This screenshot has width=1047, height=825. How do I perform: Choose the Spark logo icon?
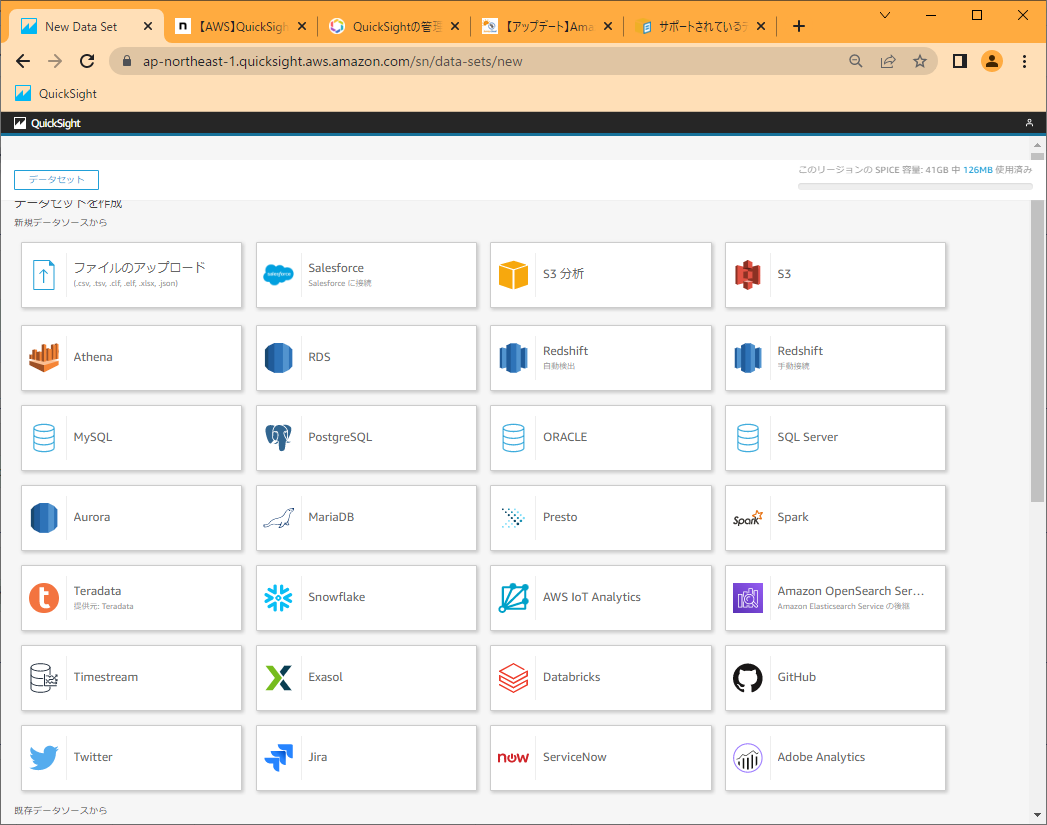click(748, 518)
